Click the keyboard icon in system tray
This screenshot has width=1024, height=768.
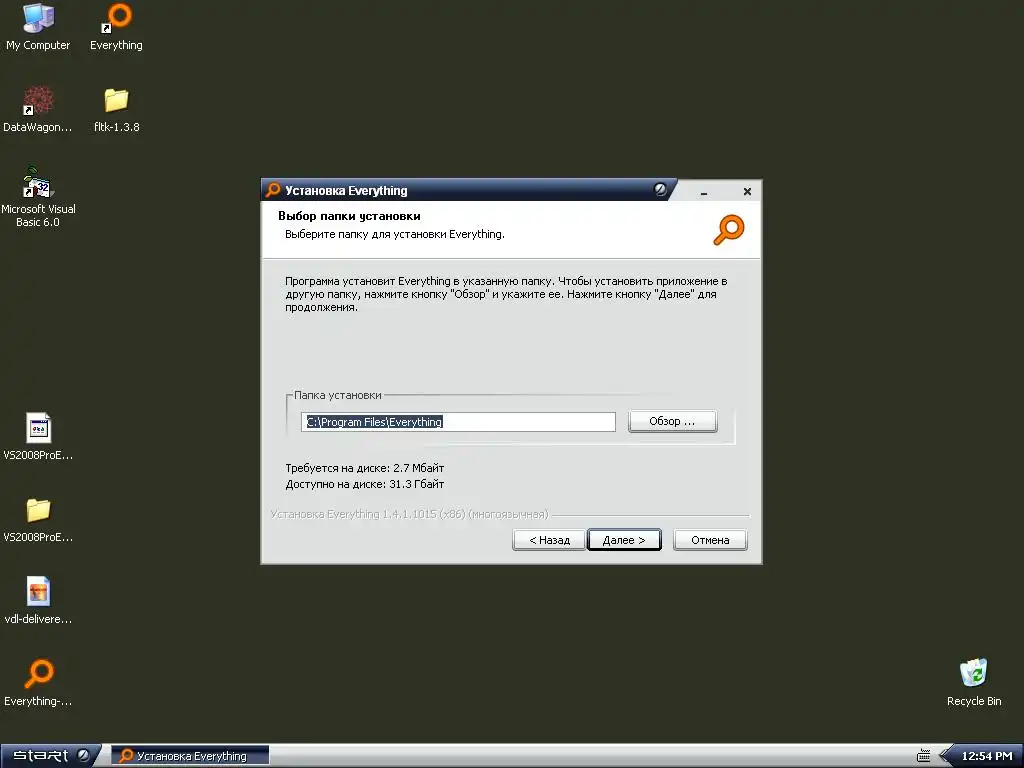click(923, 756)
